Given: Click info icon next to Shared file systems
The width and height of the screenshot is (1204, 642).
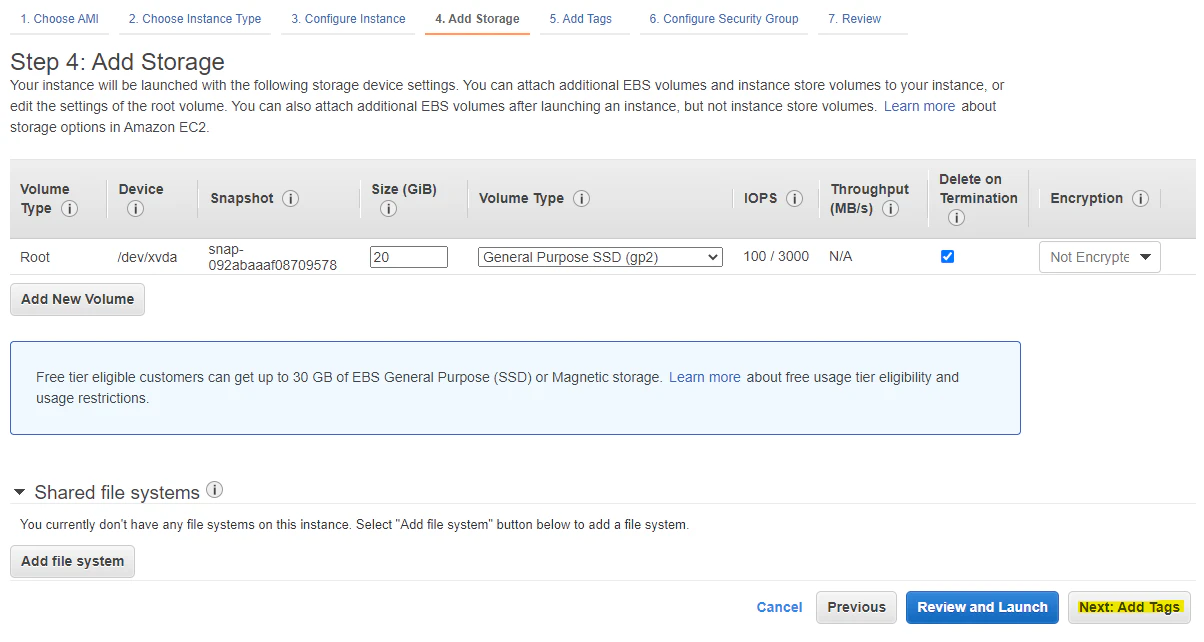Looking at the screenshot, I should coord(214,490).
